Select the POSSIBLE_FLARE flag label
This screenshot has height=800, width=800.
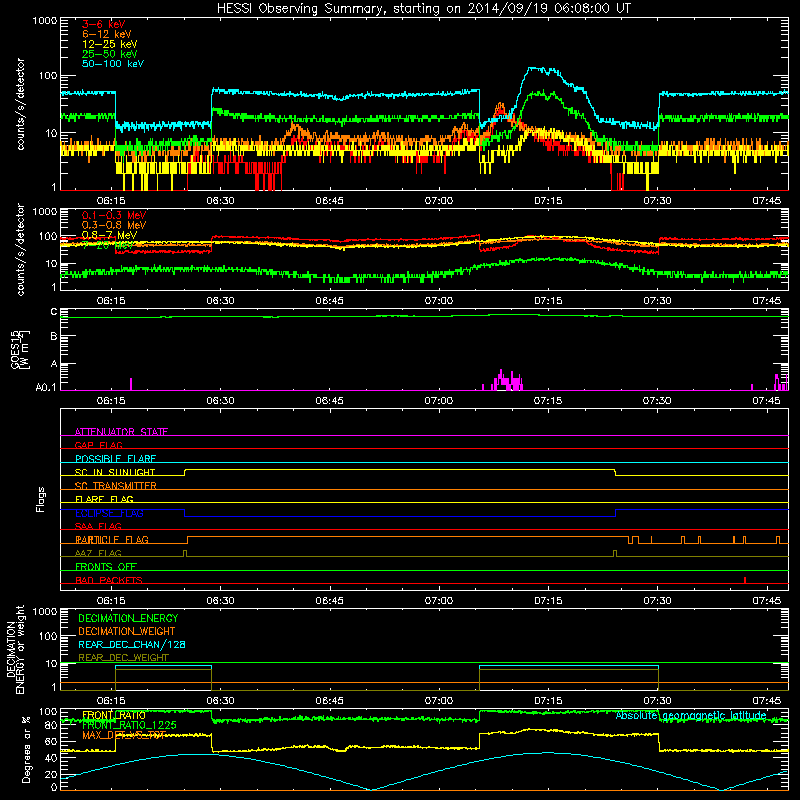115,459
